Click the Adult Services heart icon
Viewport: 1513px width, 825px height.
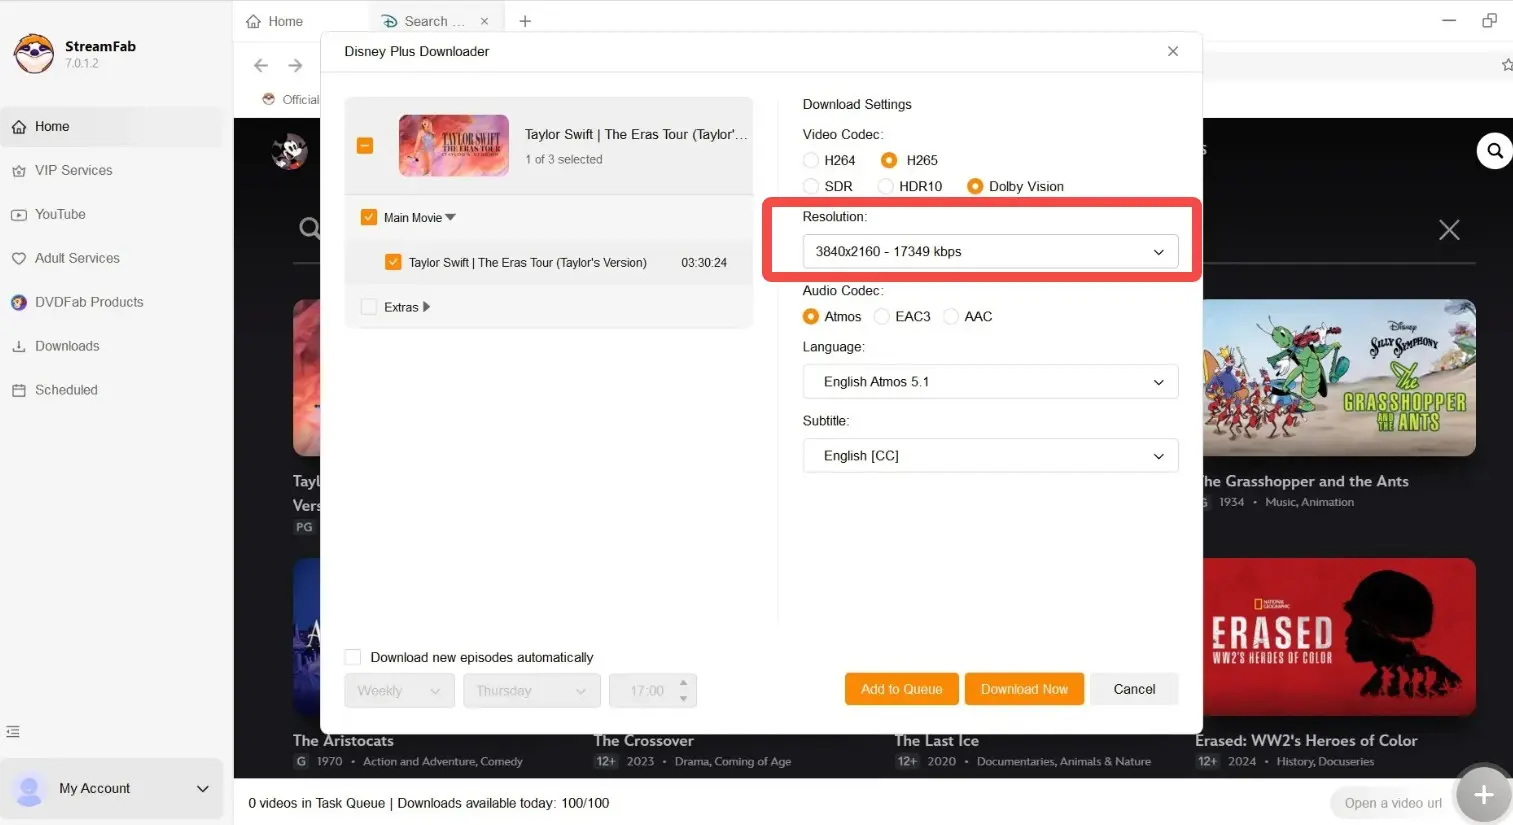(18, 259)
